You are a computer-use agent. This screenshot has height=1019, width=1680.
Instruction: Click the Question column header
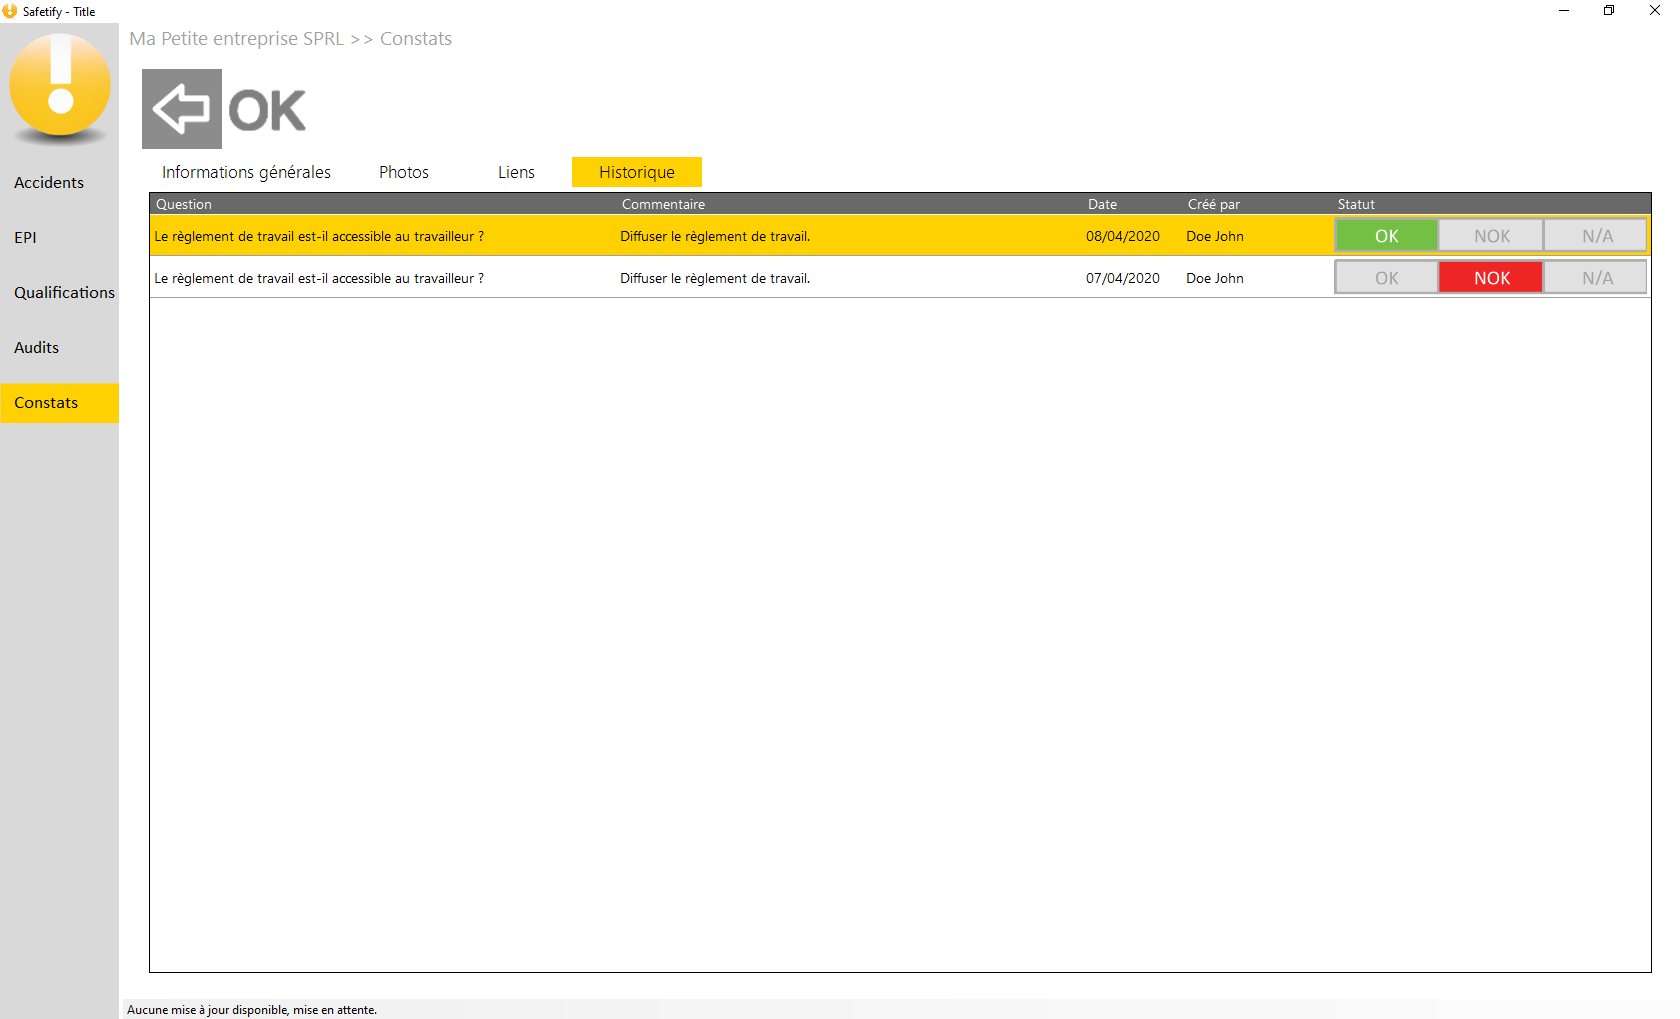(x=184, y=204)
